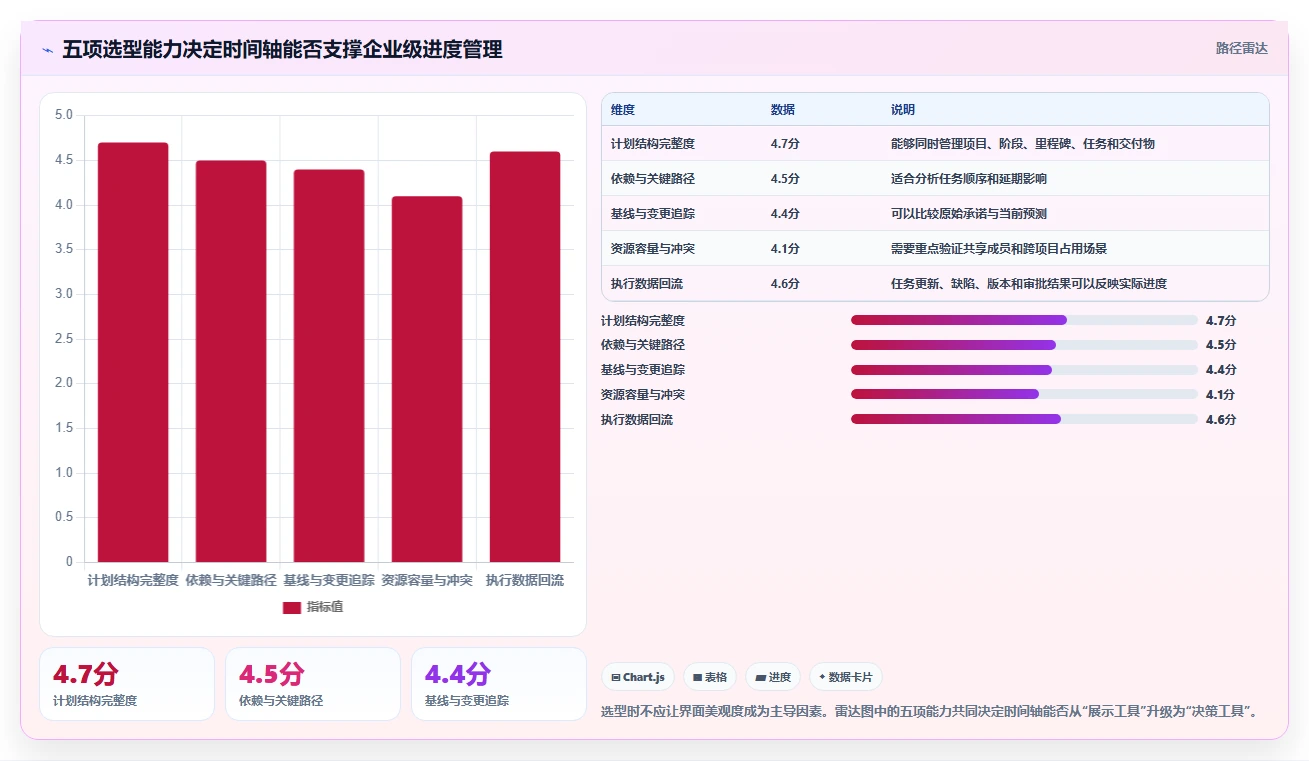Select the 进度 tag chip

pos(773,677)
